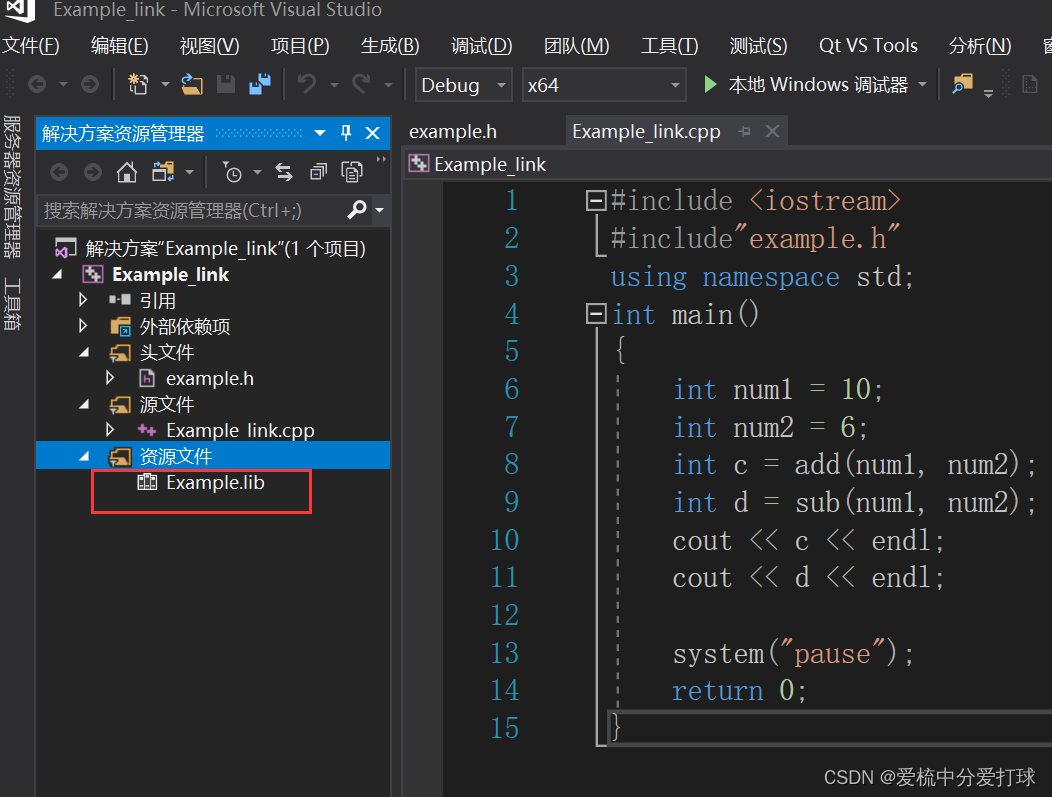Screen dimensions: 1052x797
Task: Switch to the example.h tab
Action: coord(453,131)
